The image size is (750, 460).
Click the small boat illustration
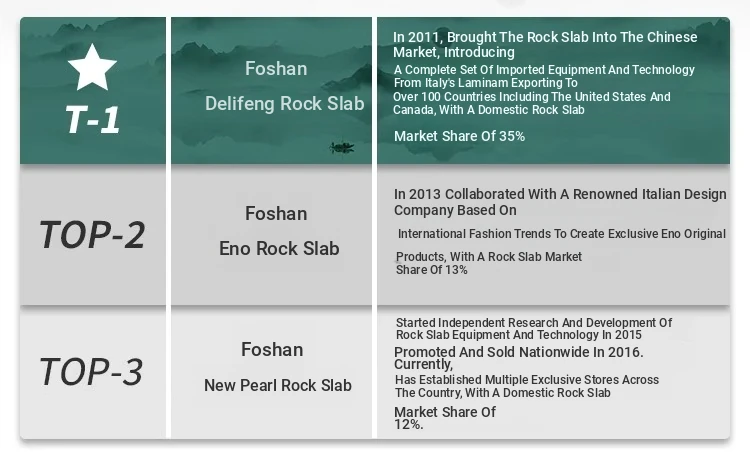point(342,147)
